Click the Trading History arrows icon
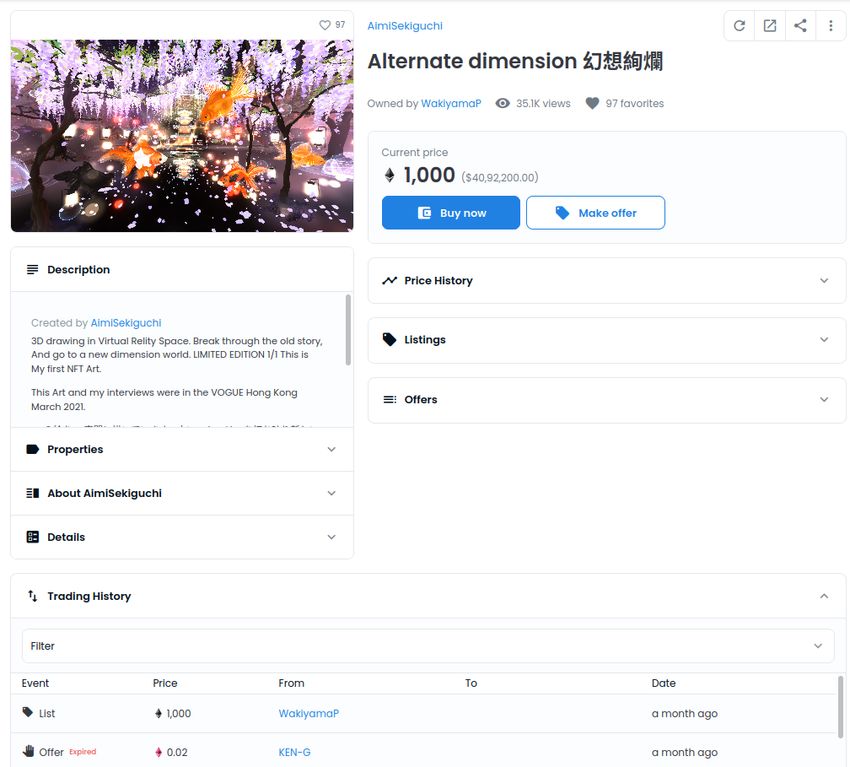This screenshot has height=767, width=850. [33, 596]
